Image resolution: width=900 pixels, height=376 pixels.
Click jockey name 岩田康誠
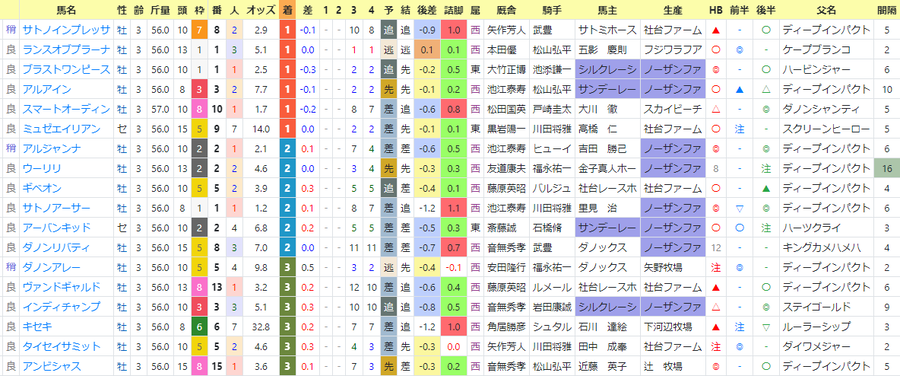click(x=552, y=307)
